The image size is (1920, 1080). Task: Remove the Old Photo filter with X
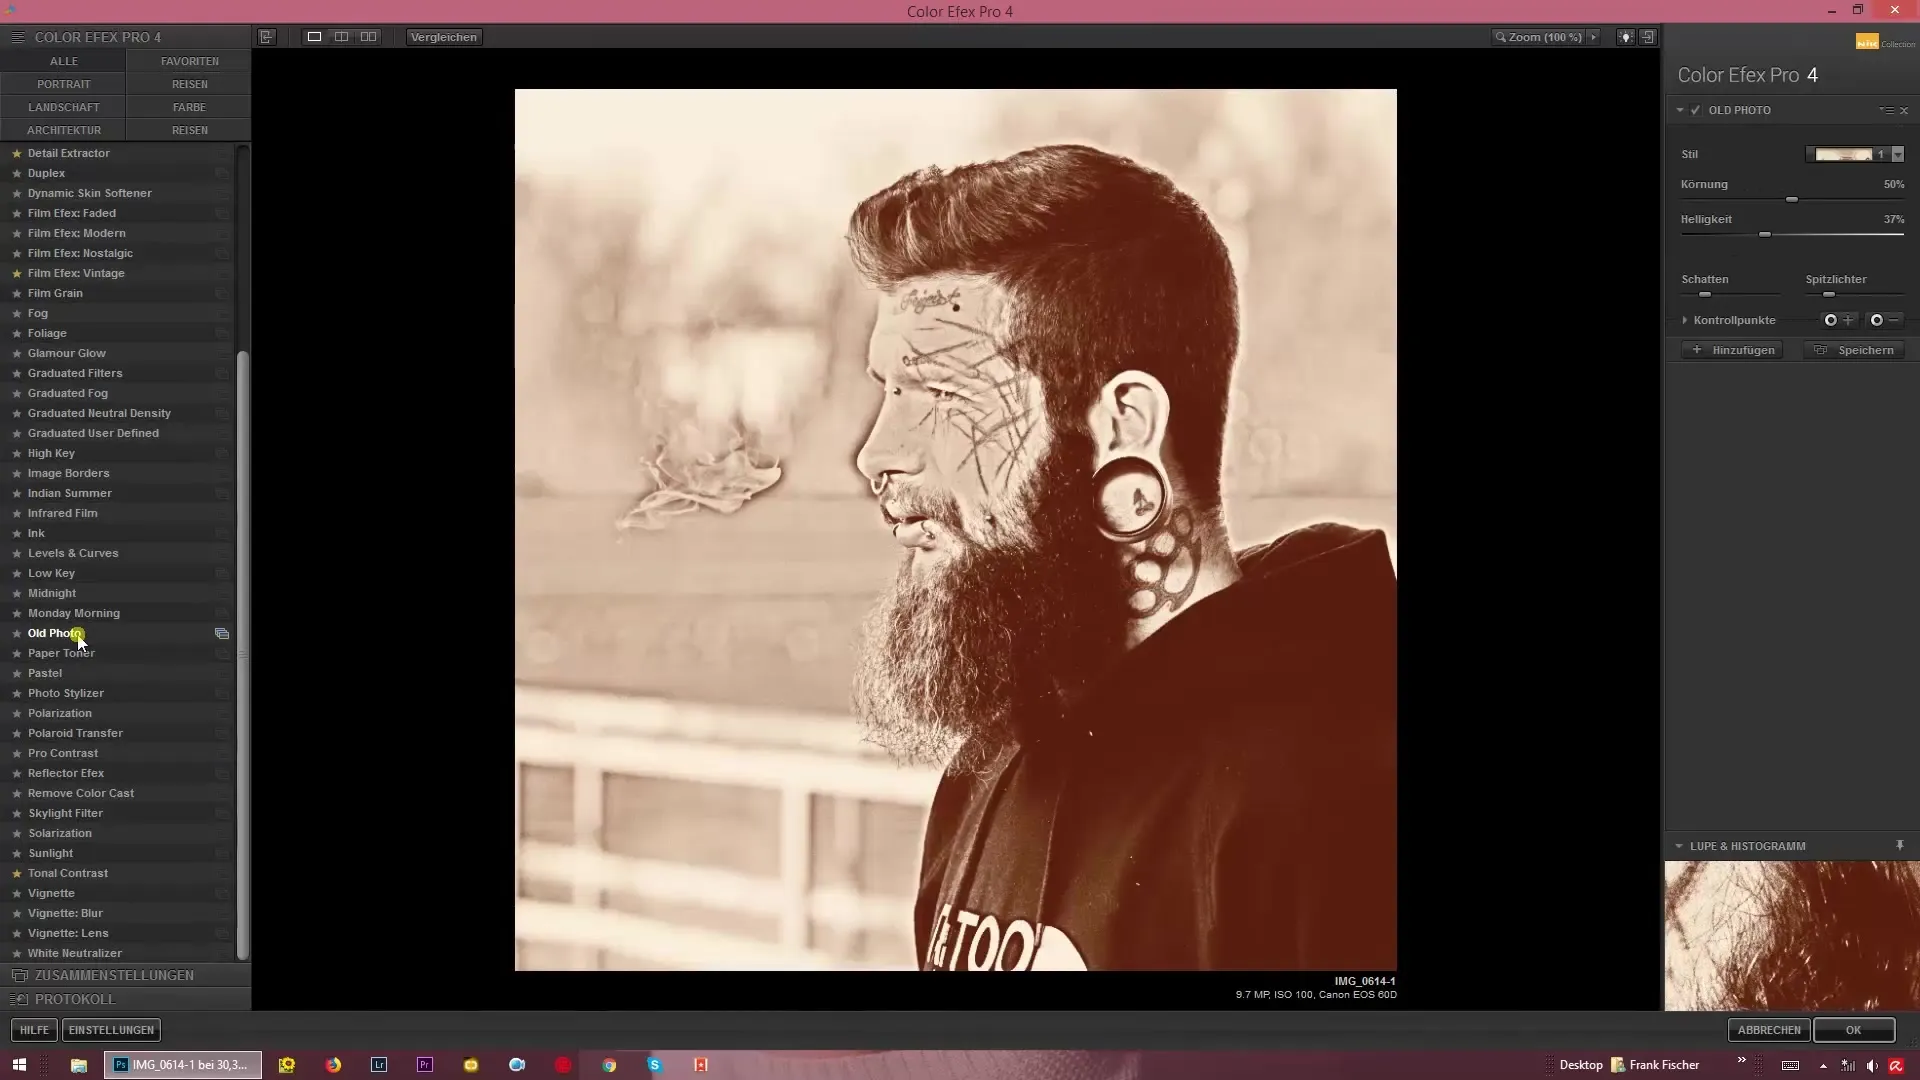[x=1904, y=110]
